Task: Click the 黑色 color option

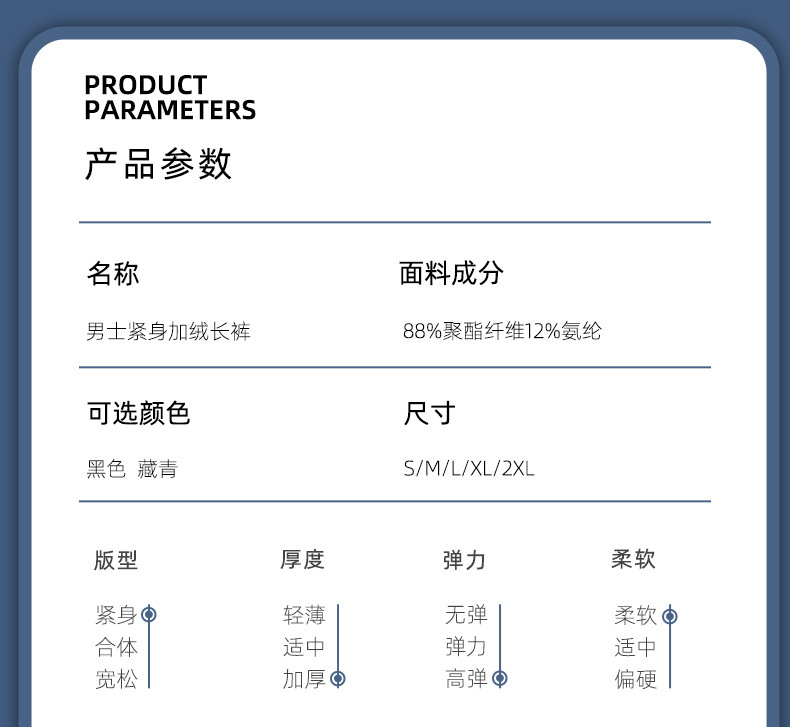Action: click(107, 469)
